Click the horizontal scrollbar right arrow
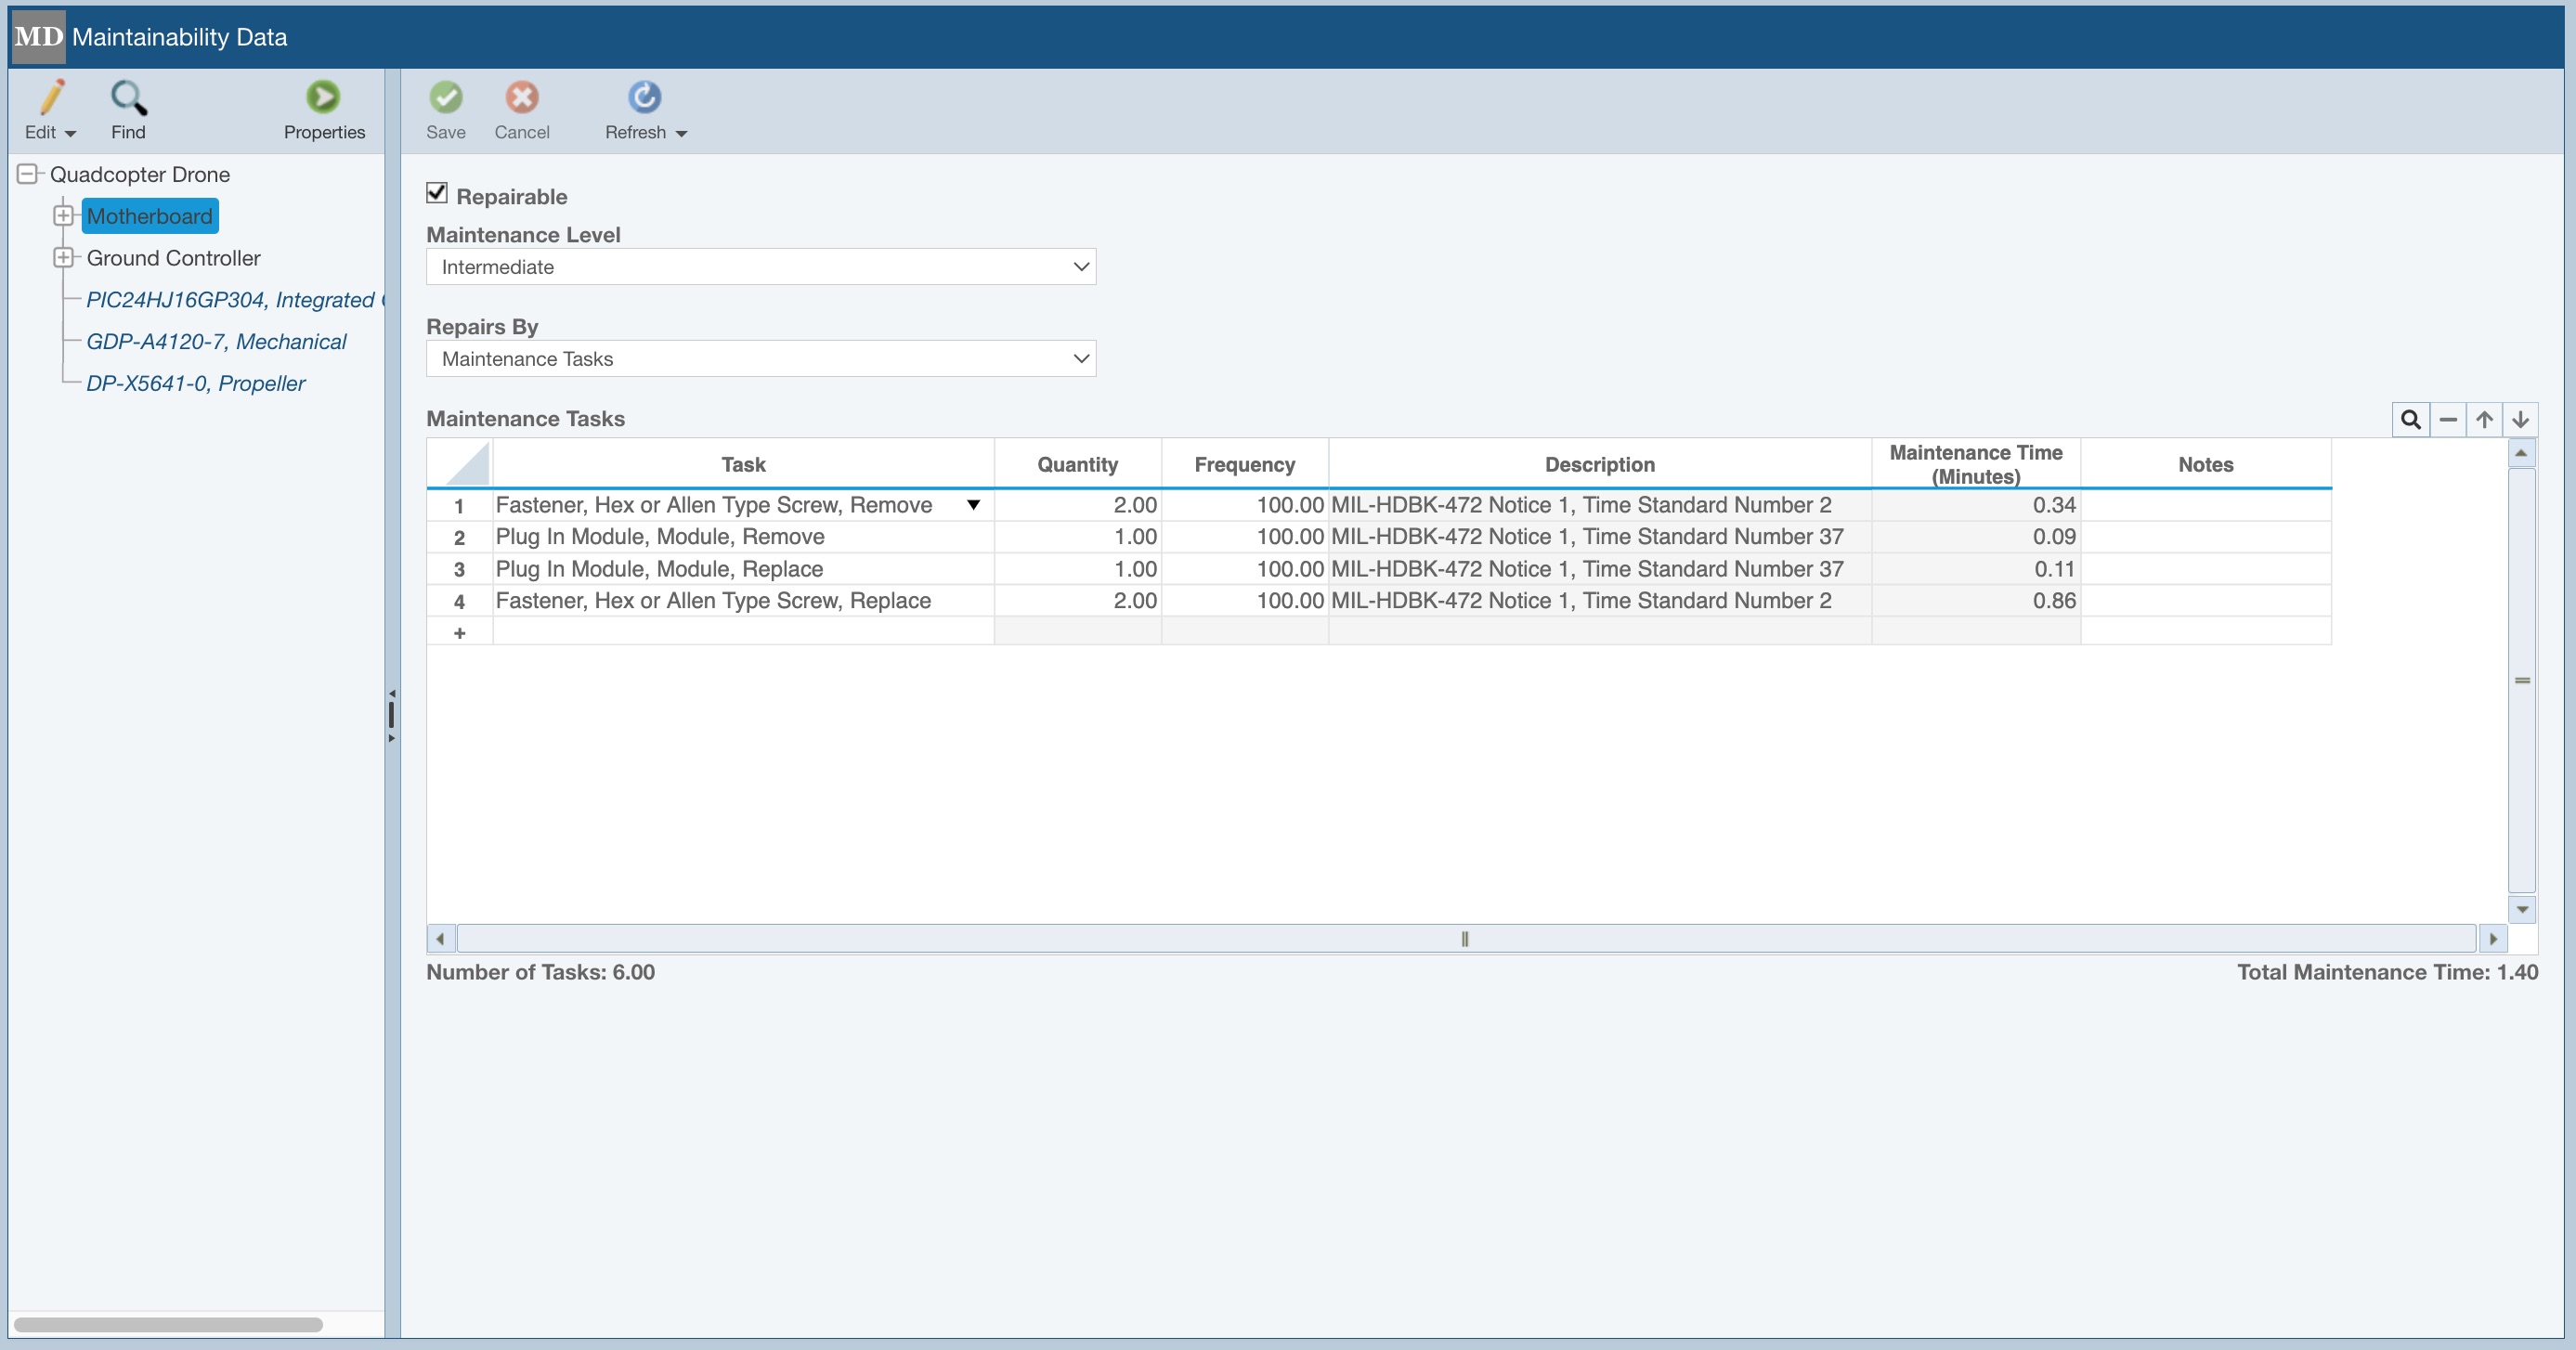The height and width of the screenshot is (1350, 2576). [x=2493, y=939]
